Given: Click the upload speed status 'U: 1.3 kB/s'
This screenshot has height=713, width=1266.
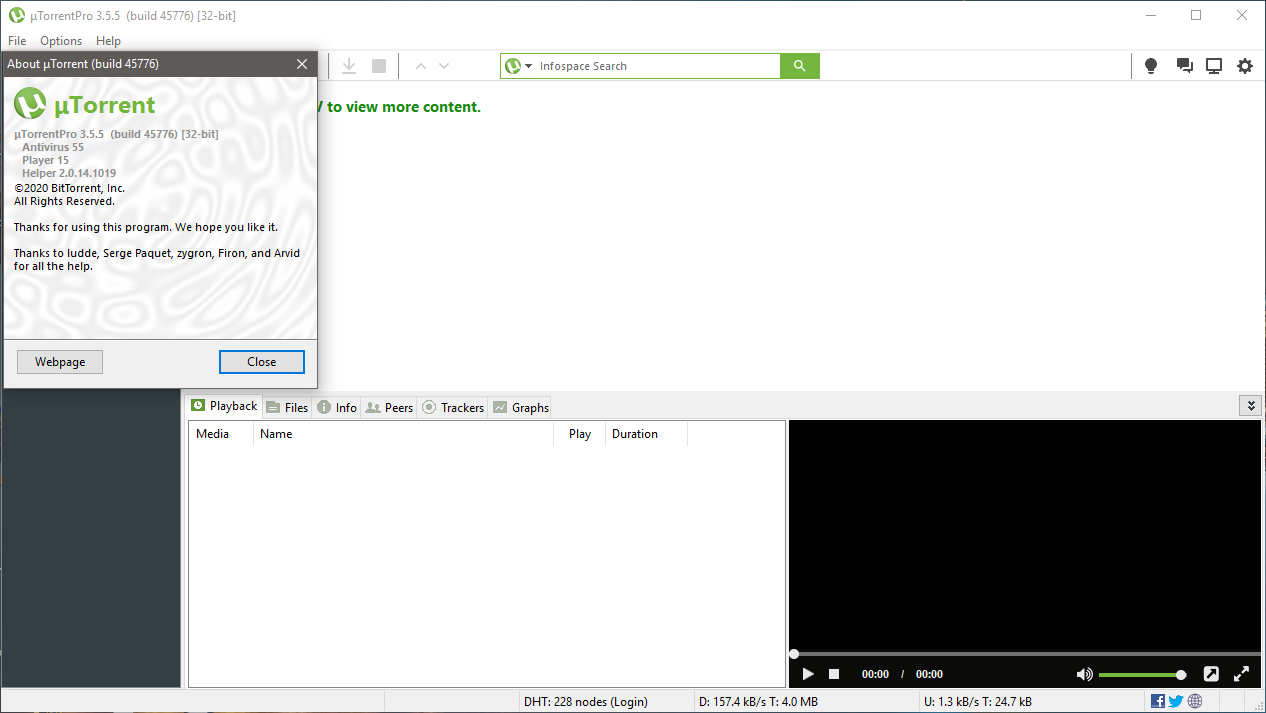Looking at the screenshot, I should click(x=976, y=701).
